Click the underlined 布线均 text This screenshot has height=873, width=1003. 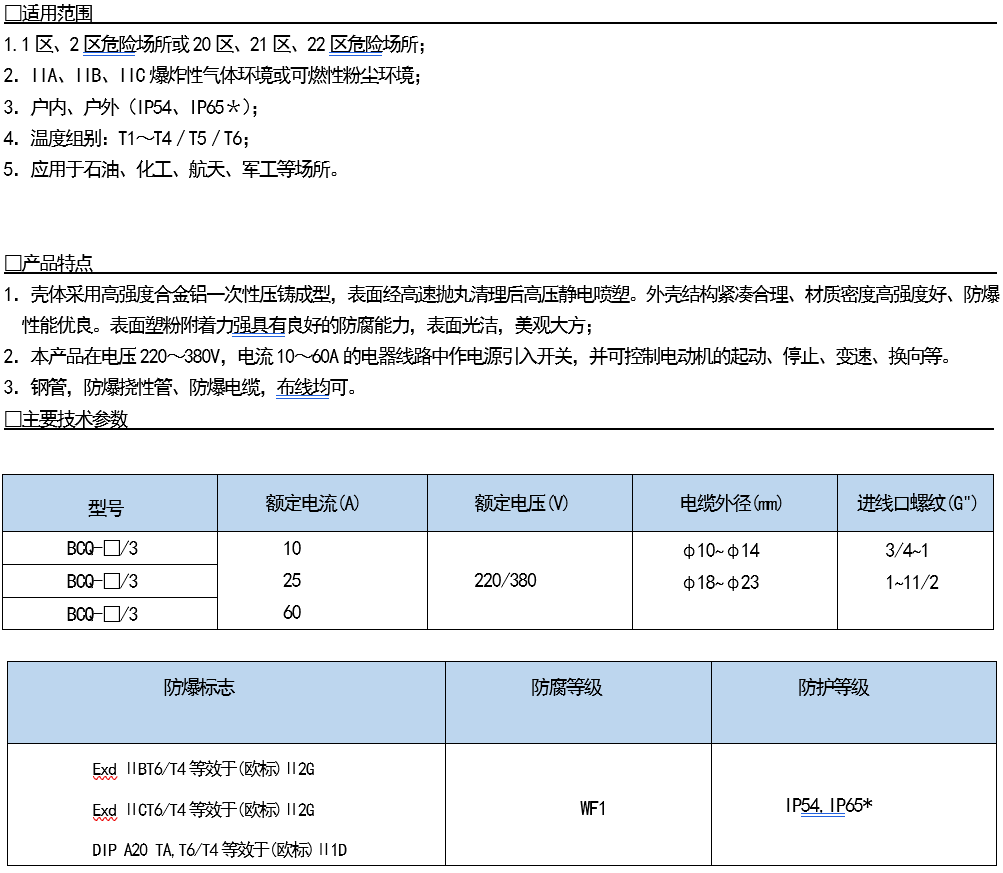pos(303,388)
